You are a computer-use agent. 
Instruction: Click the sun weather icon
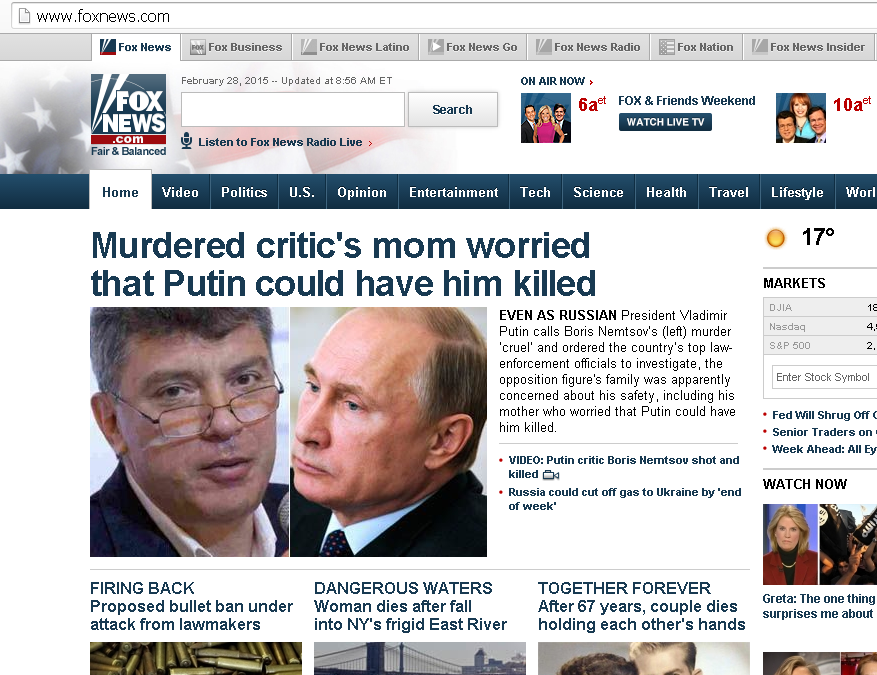click(775, 238)
